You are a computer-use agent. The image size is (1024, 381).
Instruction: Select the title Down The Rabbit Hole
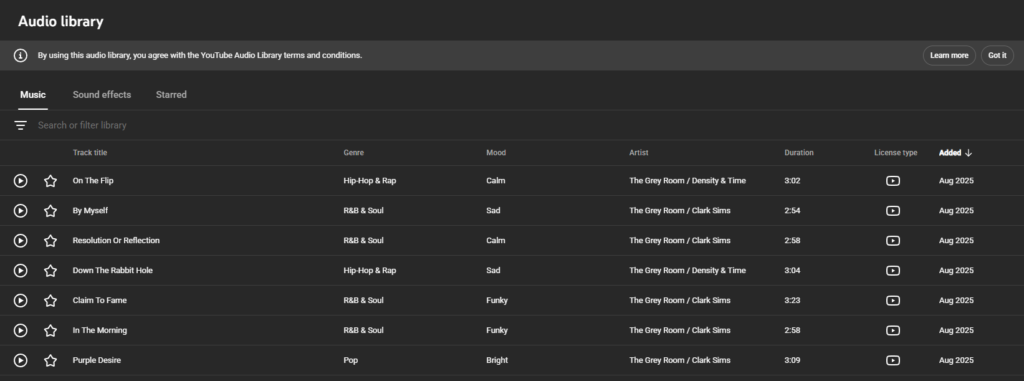pyautogui.click(x=112, y=271)
